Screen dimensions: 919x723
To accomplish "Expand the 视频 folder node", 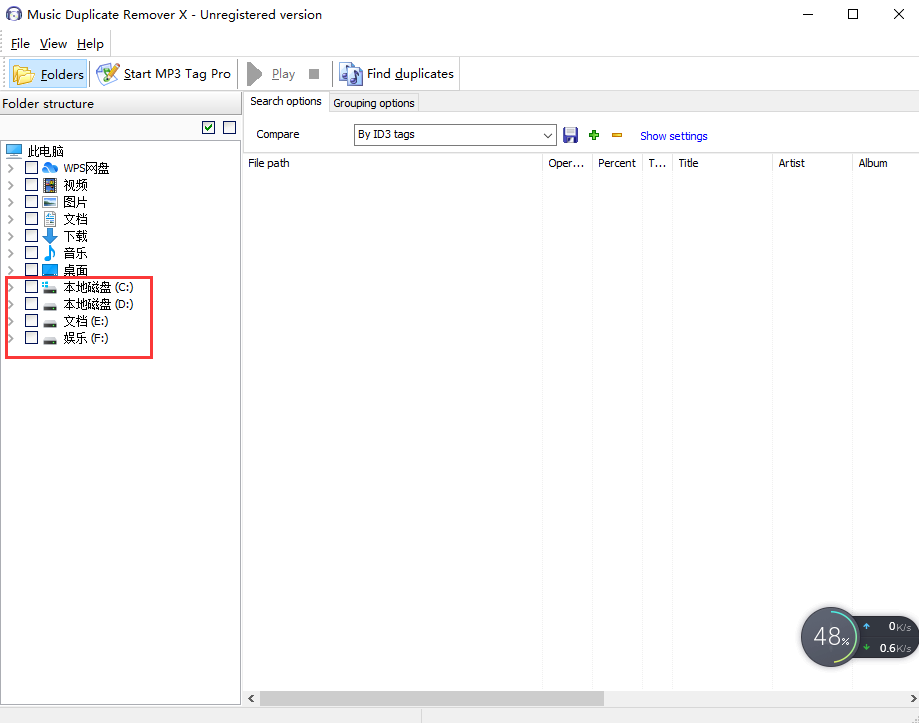I will (11, 185).
